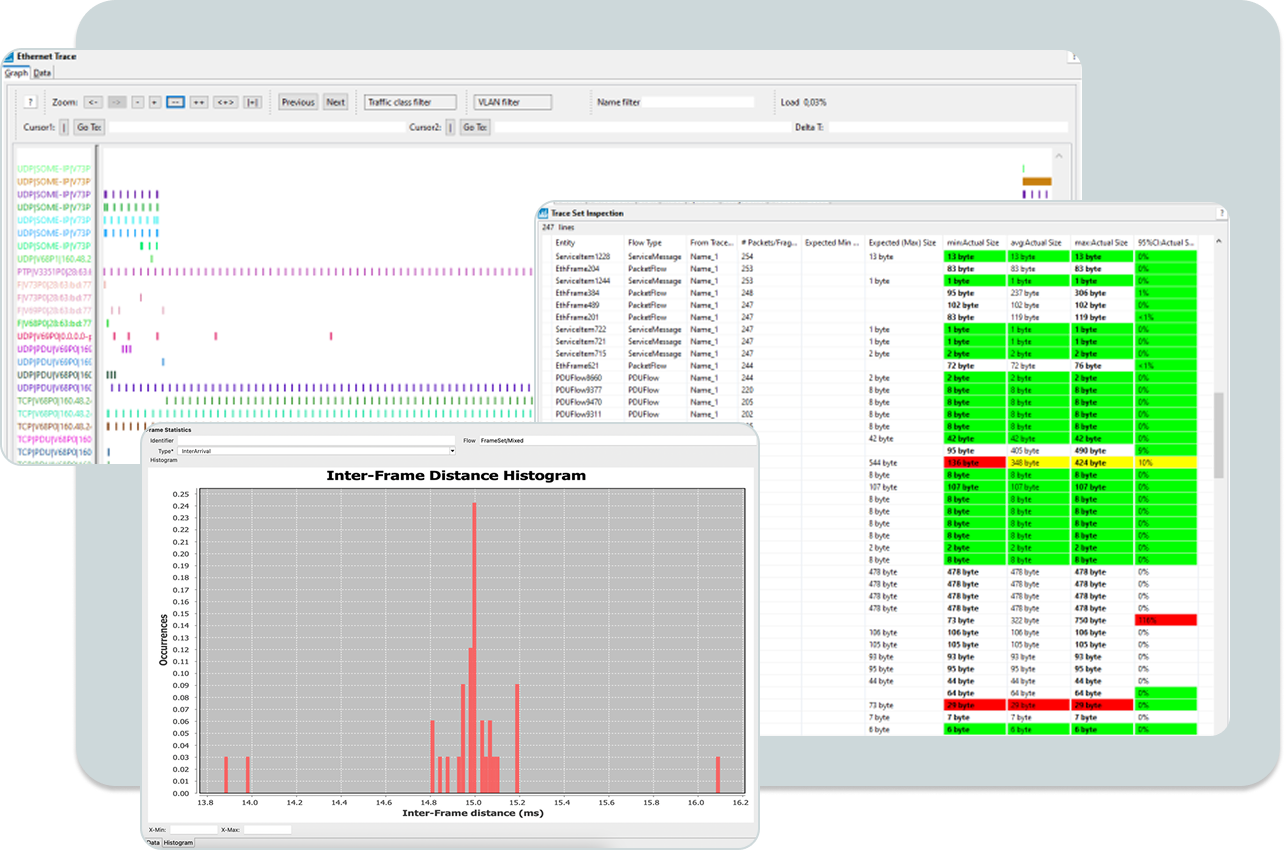Click the '<+>' zoom expand button
Image resolution: width=1285 pixels, height=850 pixels.
click(x=225, y=102)
